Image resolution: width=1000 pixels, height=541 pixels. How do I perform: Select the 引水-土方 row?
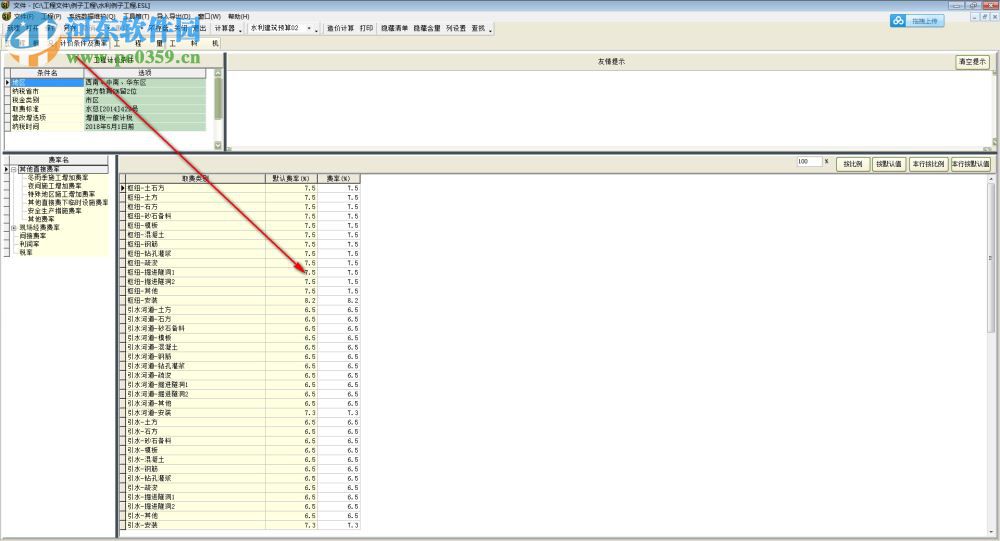(242, 422)
